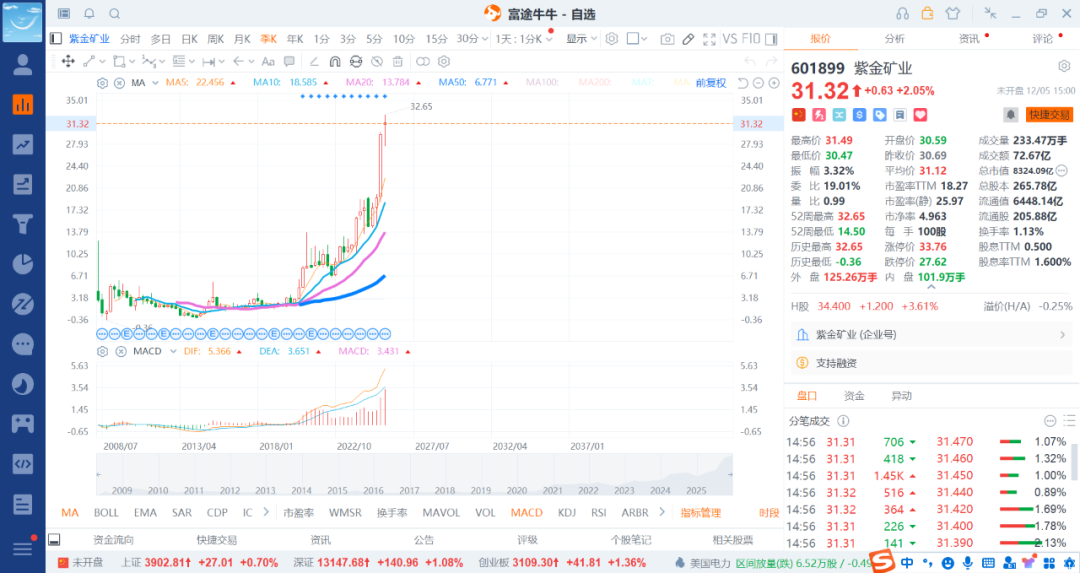The width and height of the screenshot is (1080, 573).
Task: Add a comment bubble annotation
Action: (x=289, y=61)
